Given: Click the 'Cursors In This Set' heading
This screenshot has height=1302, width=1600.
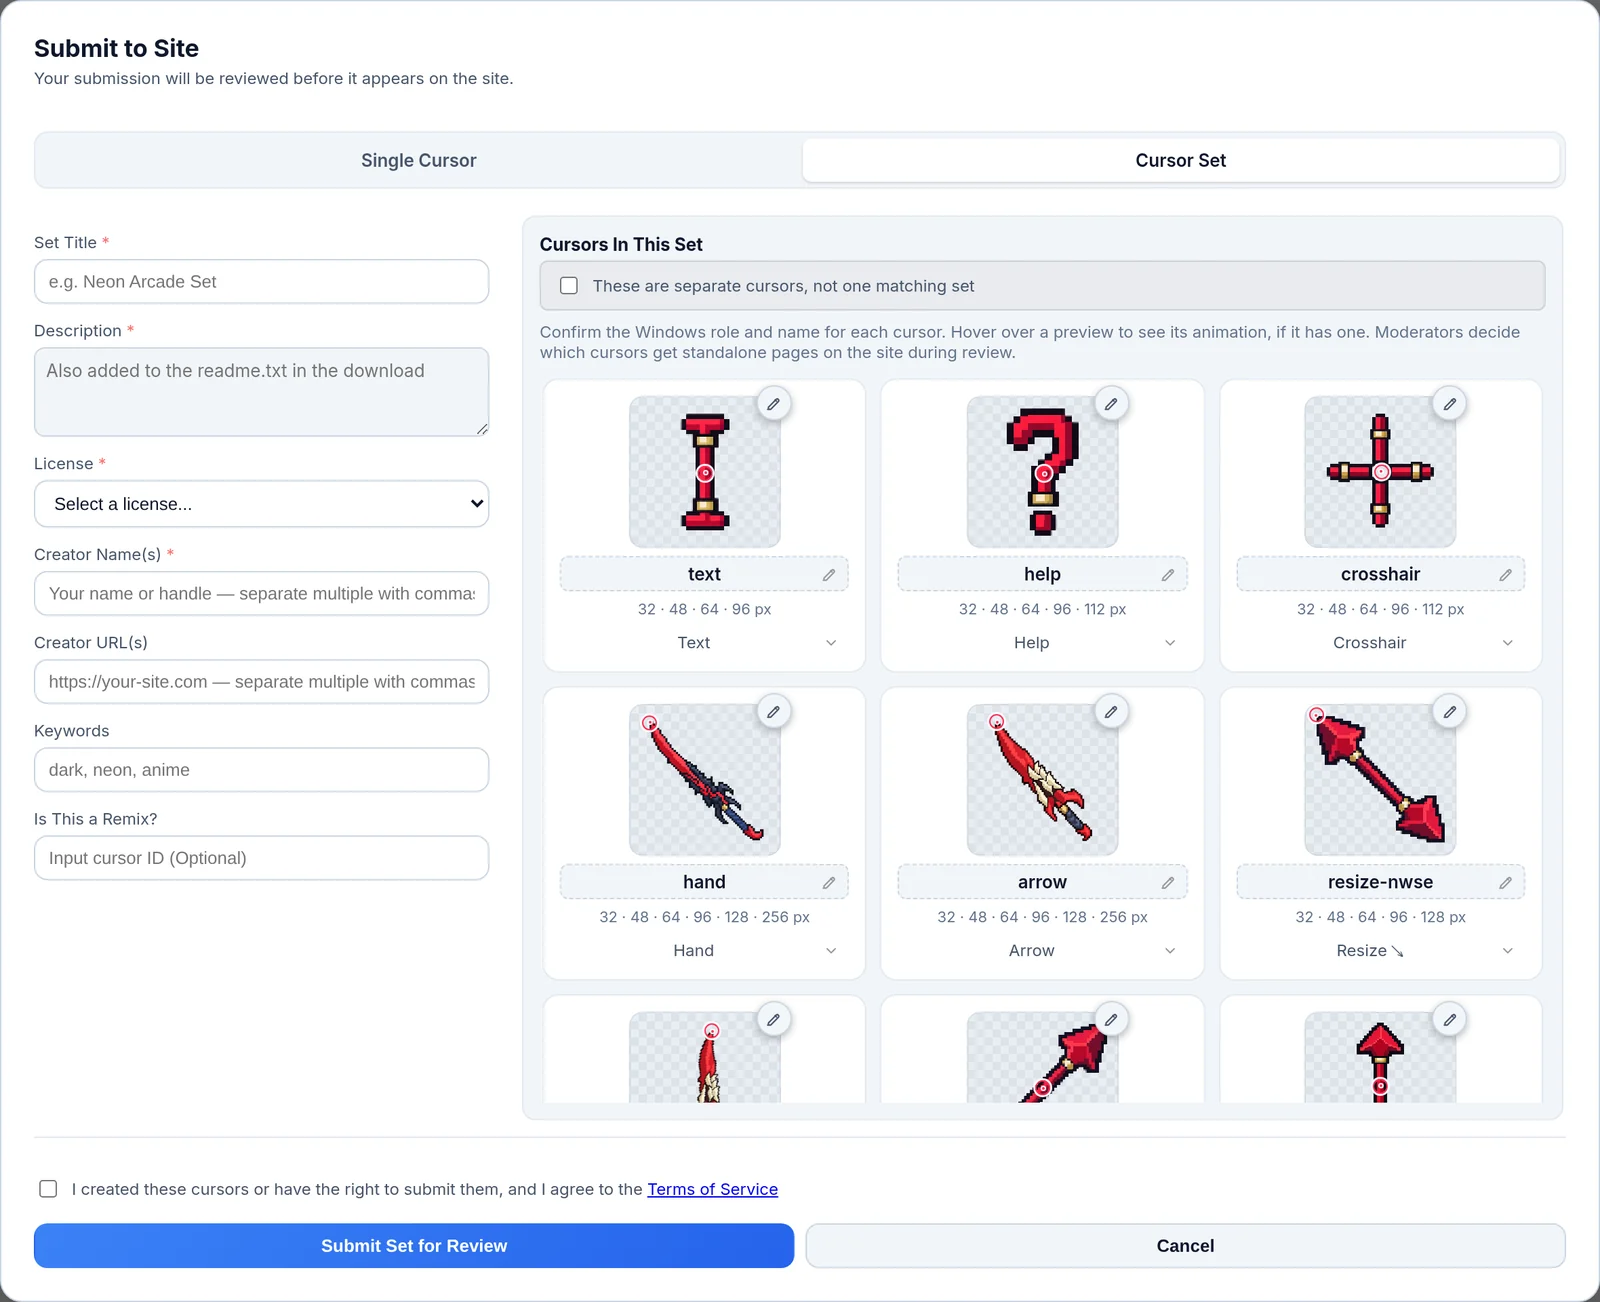Looking at the screenshot, I should coord(621,245).
